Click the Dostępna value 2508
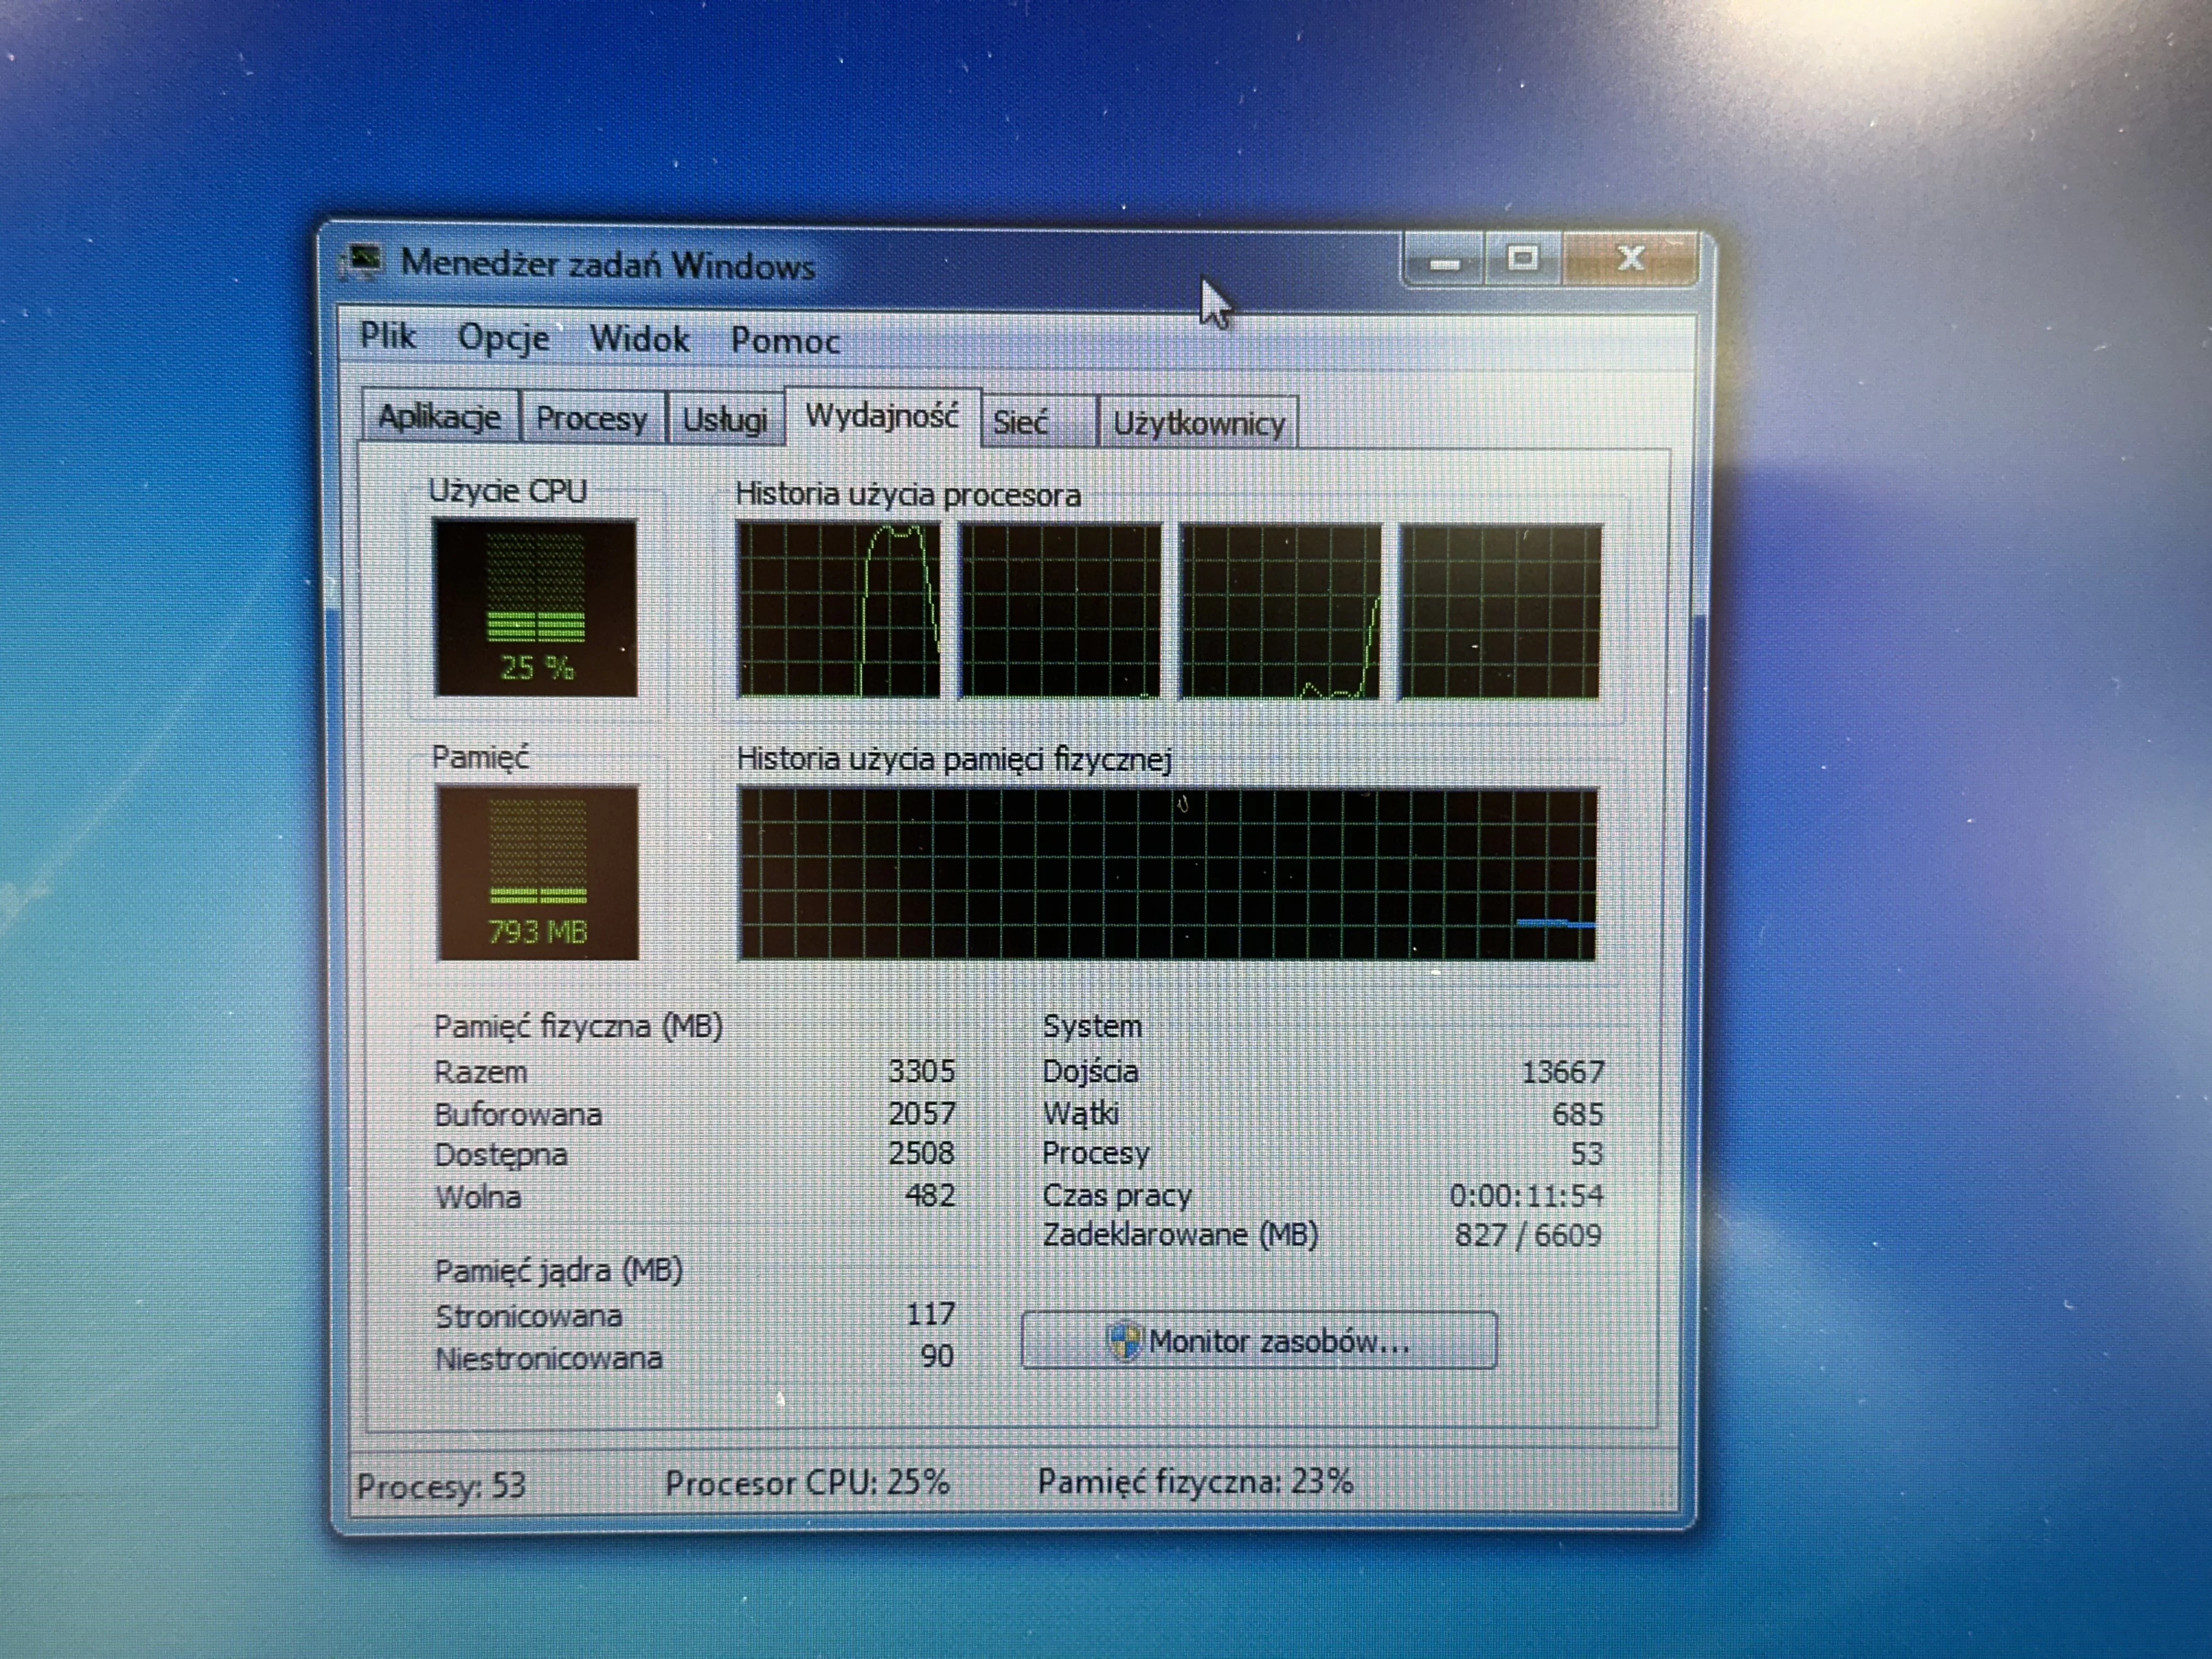This screenshot has width=2212, height=1659. pyautogui.click(x=921, y=1153)
